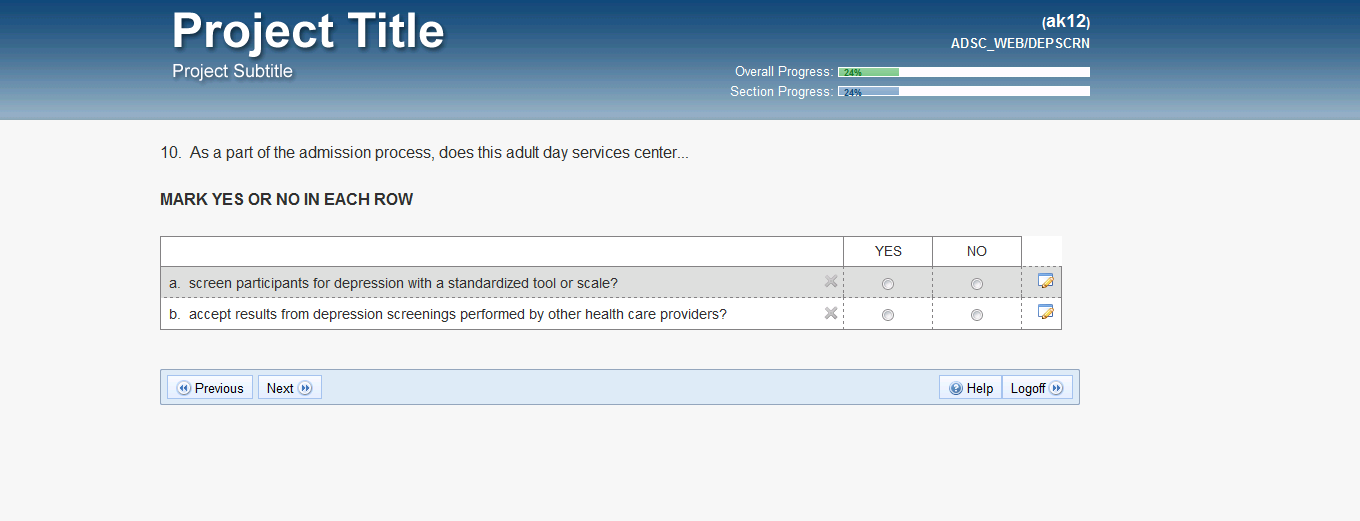The height and width of the screenshot is (521, 1360).
Task: Open the comment note icon for row a
Action: 1045,281
